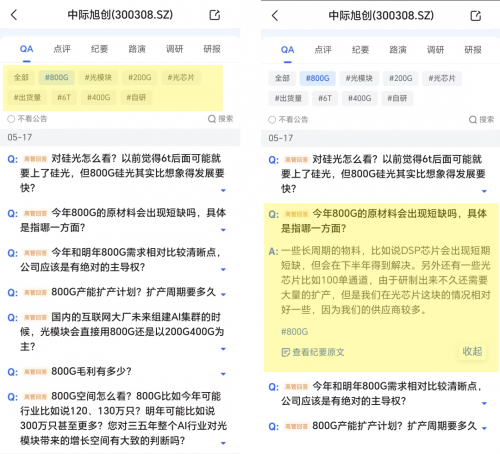Viewport: 500px width, 454px height.
Task: Go back using left screen's back arrow
Action: point(14,15)
